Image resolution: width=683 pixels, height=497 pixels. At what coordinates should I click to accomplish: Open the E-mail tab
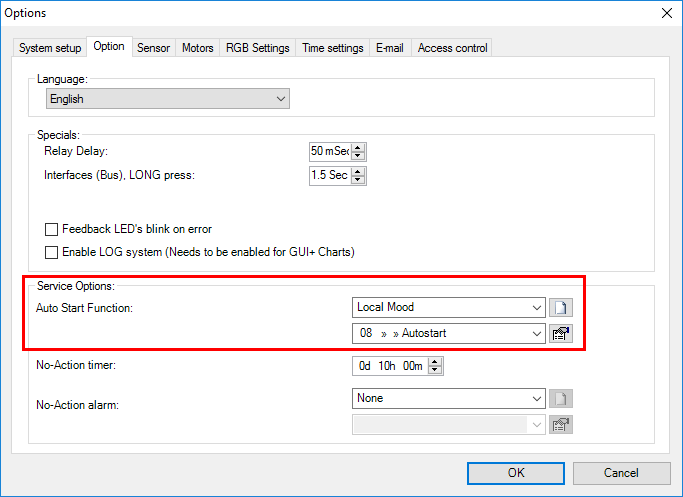click(x=388, y=48)
